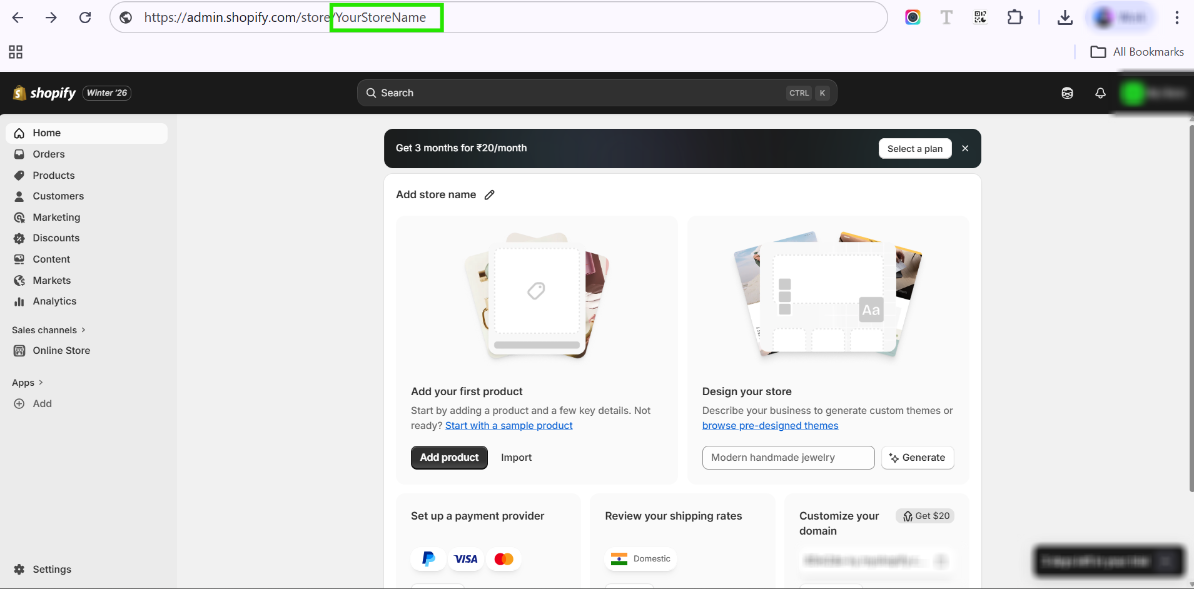Click the Modern handmade jewelry input field
The width and height of the screenshot is (1194, 589).
tap(788, 457)
